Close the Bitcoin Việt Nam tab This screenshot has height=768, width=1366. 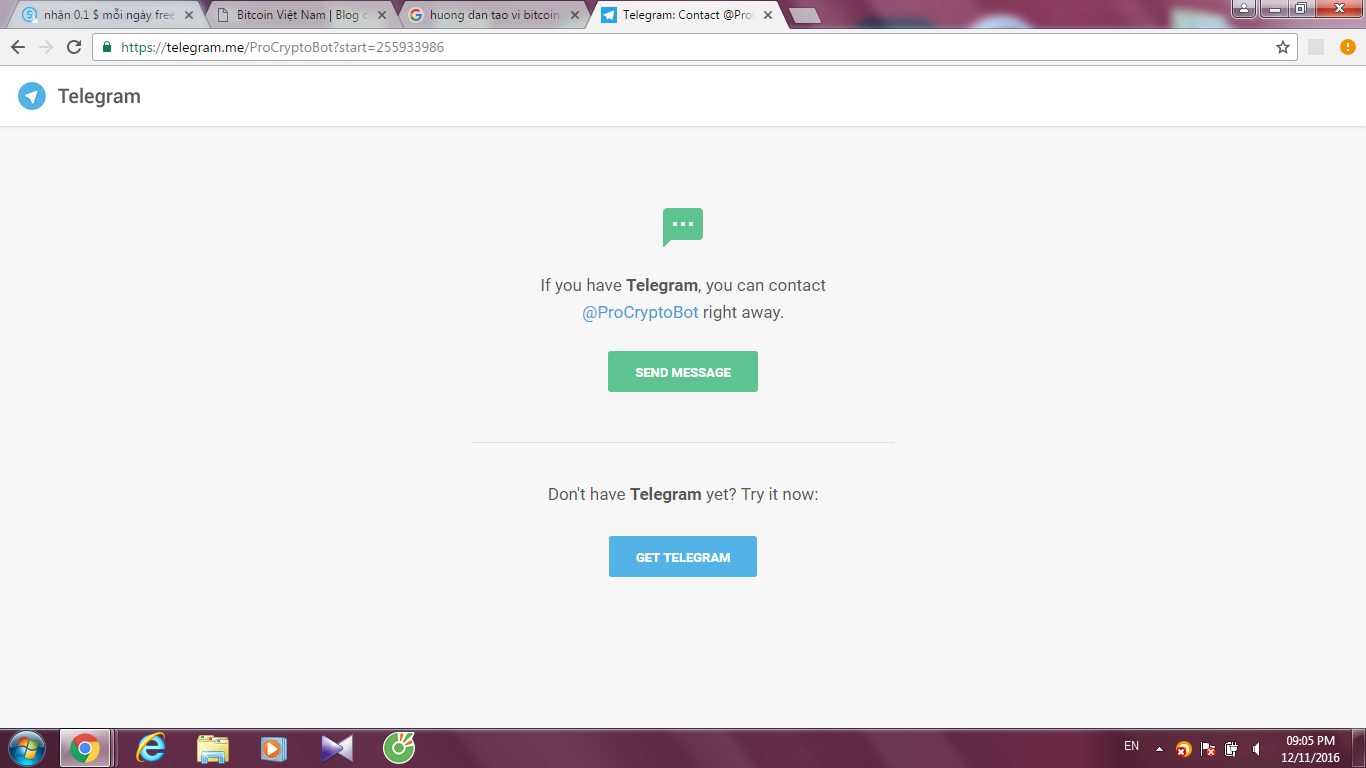click(x=382, y=15)
